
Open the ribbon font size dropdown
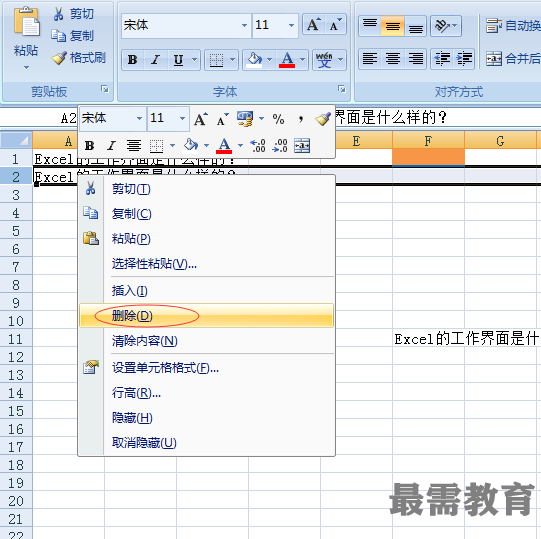[291, 25]
